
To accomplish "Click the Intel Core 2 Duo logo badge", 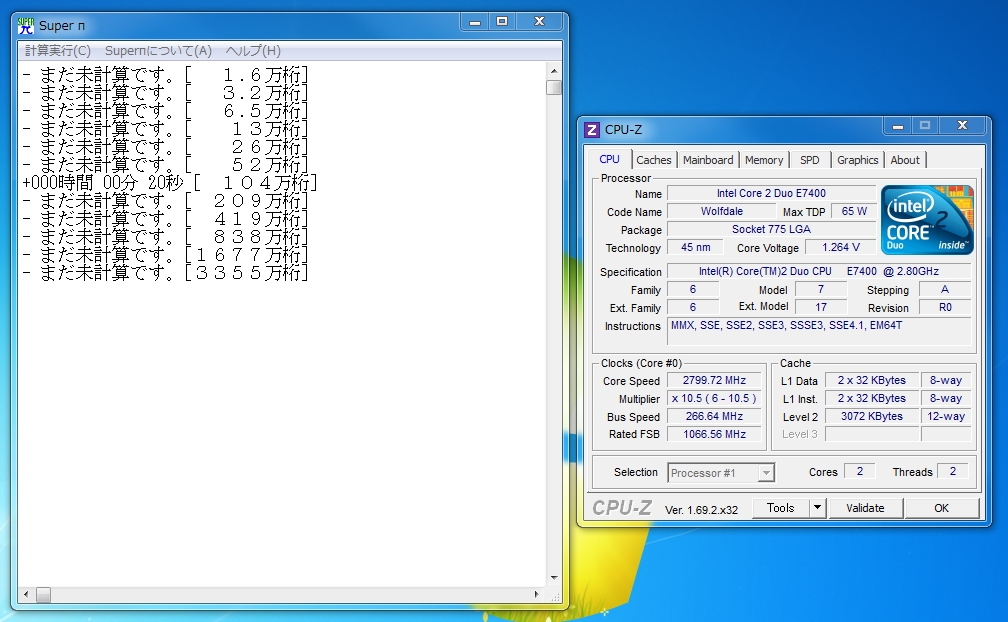I will click(x=927, y=219).
